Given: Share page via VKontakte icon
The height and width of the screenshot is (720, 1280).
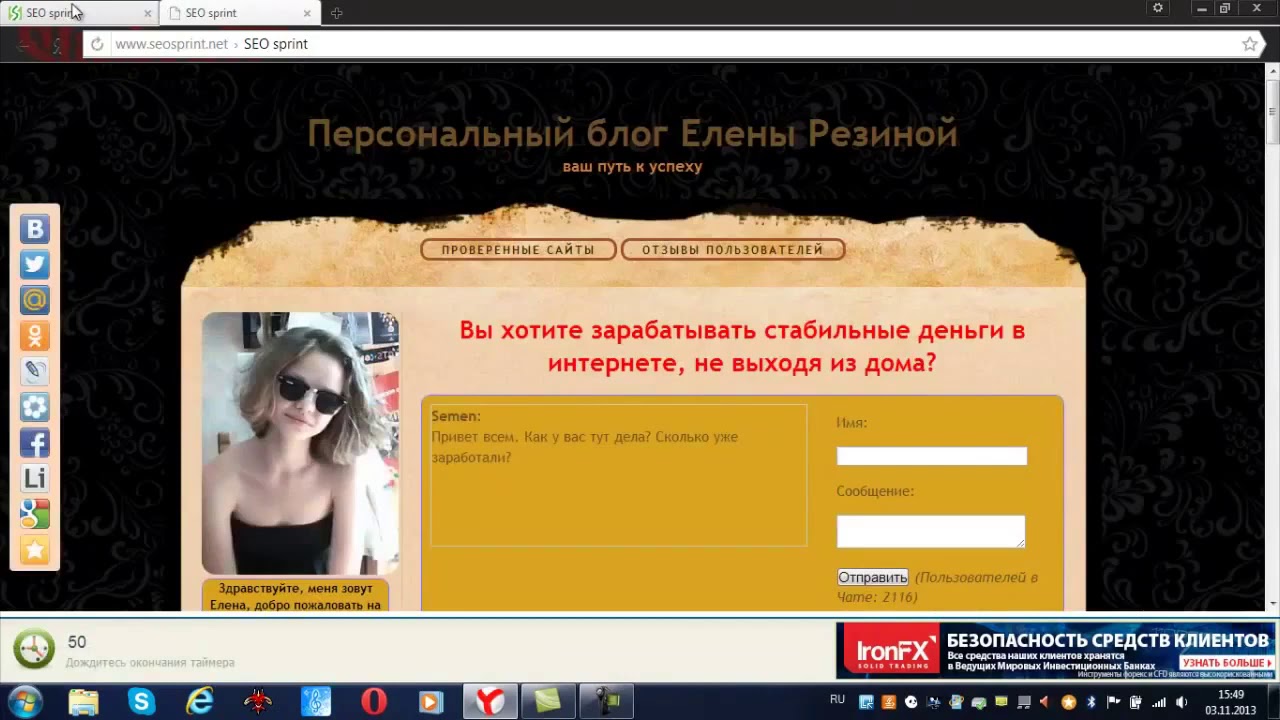Looking at the screenshot, I should coord(35,229).
